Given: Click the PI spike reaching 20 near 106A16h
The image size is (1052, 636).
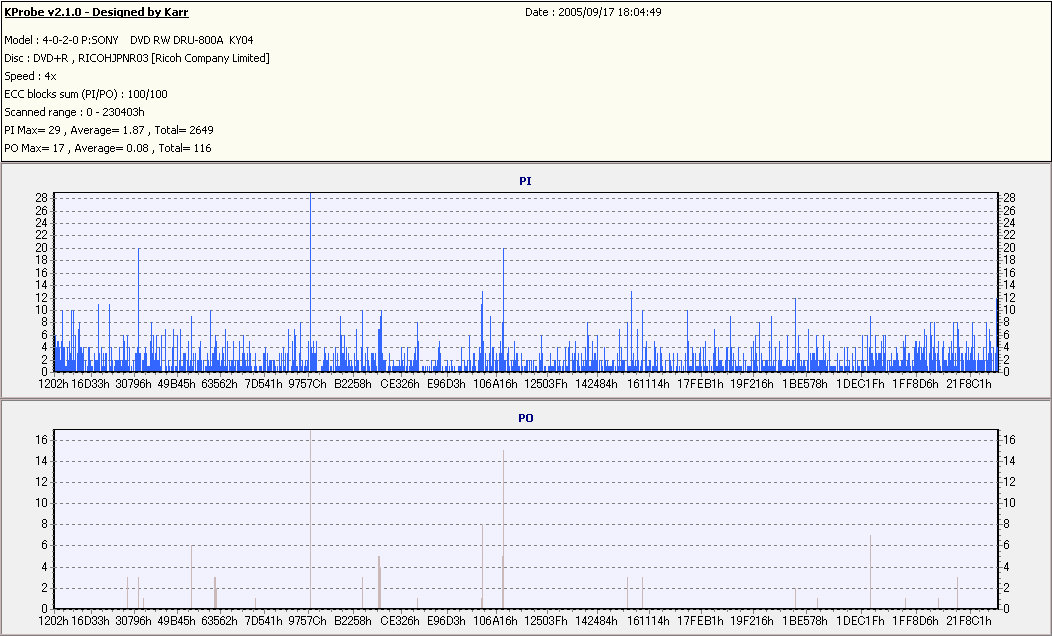Looking at the screenshot, I should pos(504,309).
